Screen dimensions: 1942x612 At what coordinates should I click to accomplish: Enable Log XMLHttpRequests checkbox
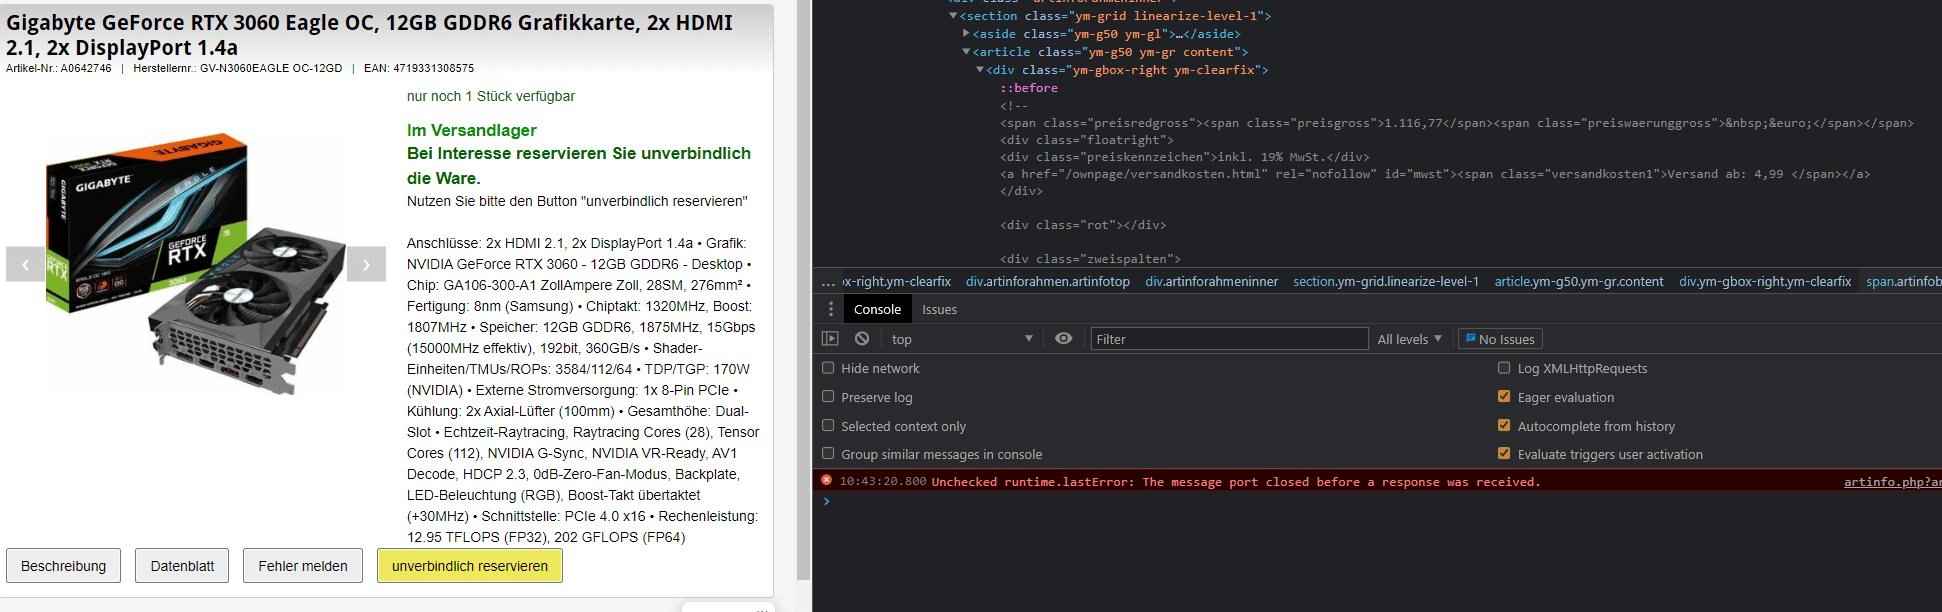[x=1504, y=368]
